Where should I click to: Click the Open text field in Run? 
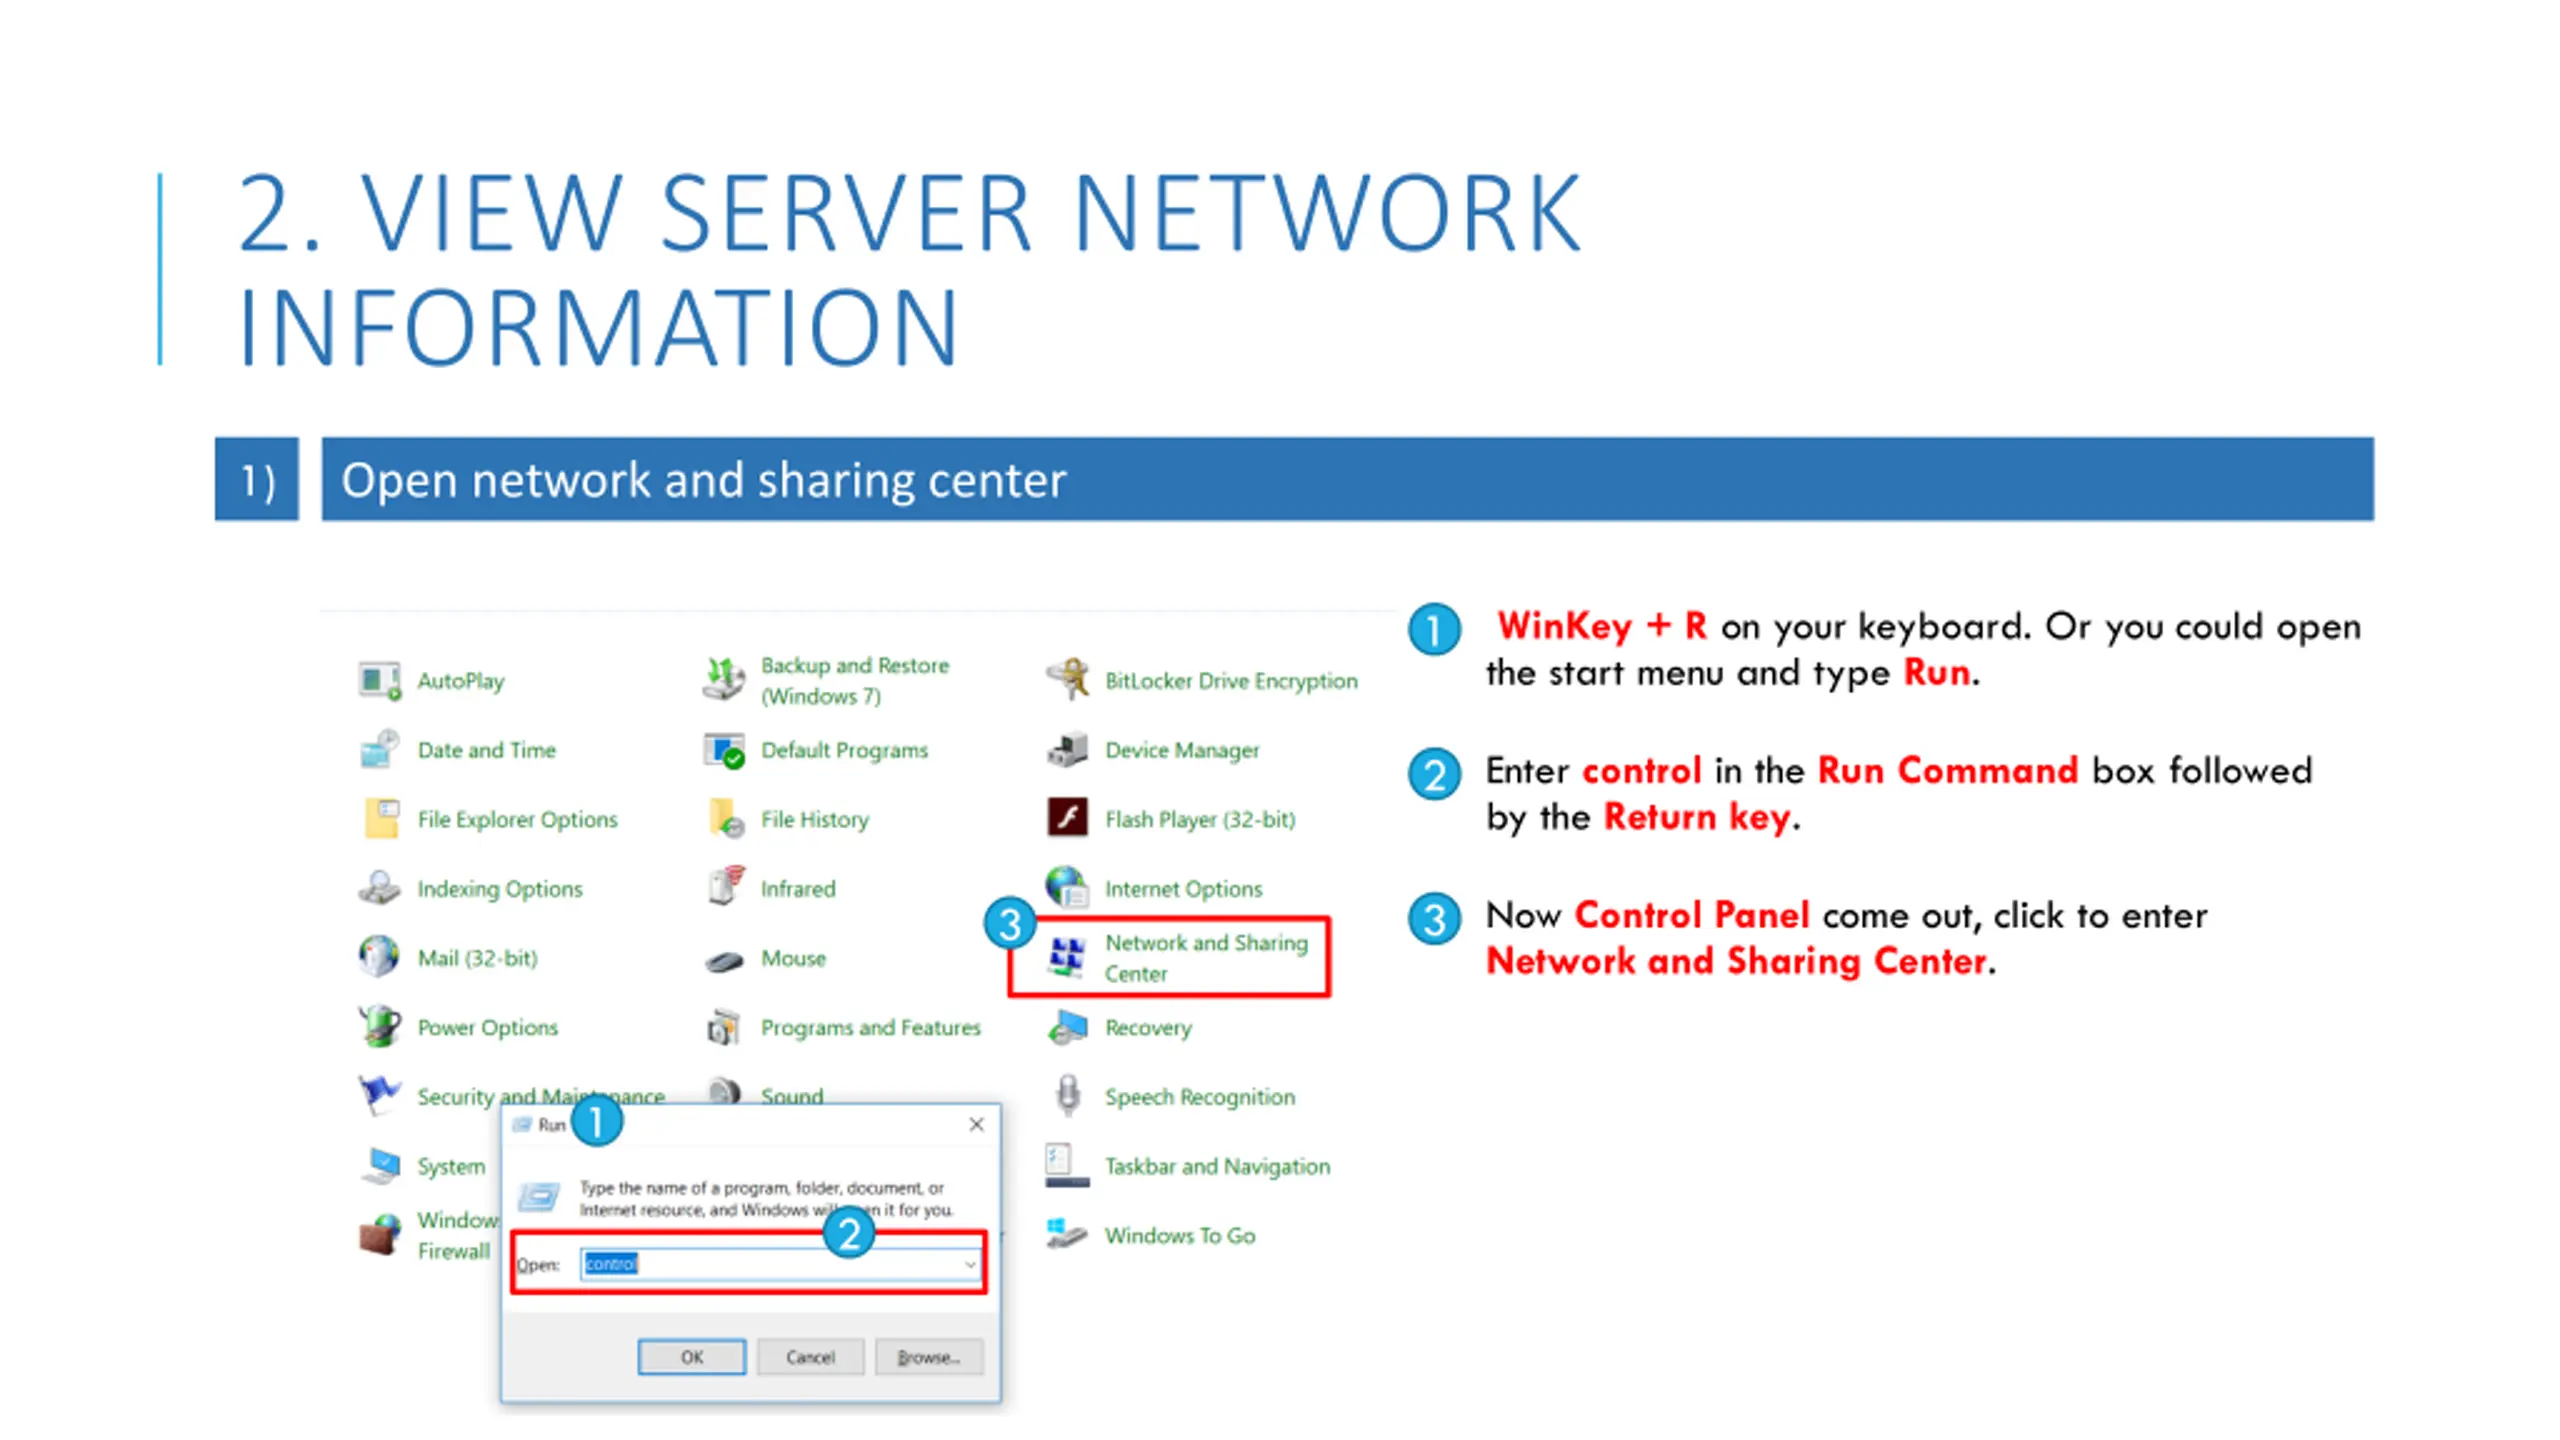click(780, 1264)
